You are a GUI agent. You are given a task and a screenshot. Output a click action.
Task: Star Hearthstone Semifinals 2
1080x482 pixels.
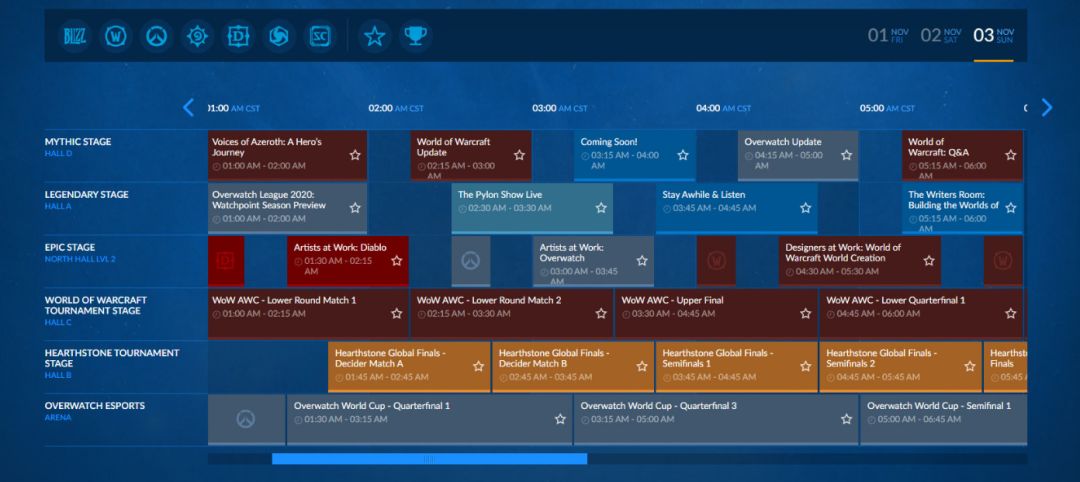pos(970,366)
